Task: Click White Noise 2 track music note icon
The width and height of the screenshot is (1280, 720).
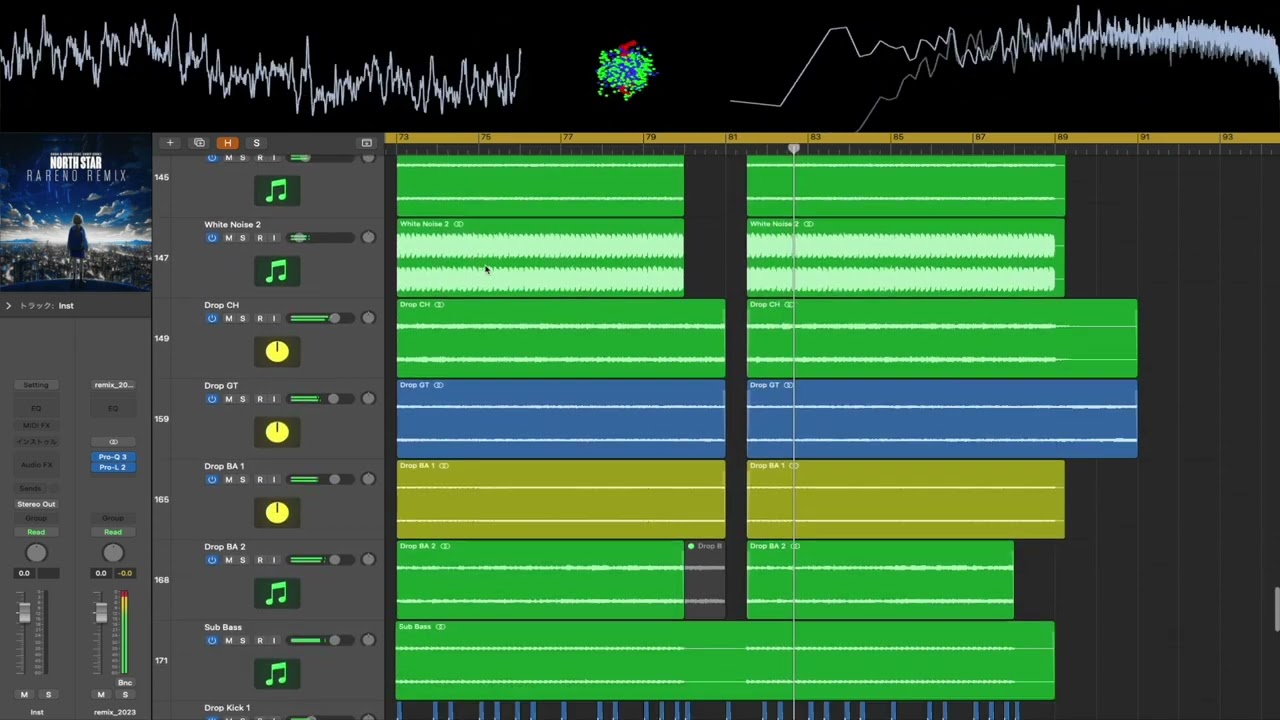Action: pos(277,271)
